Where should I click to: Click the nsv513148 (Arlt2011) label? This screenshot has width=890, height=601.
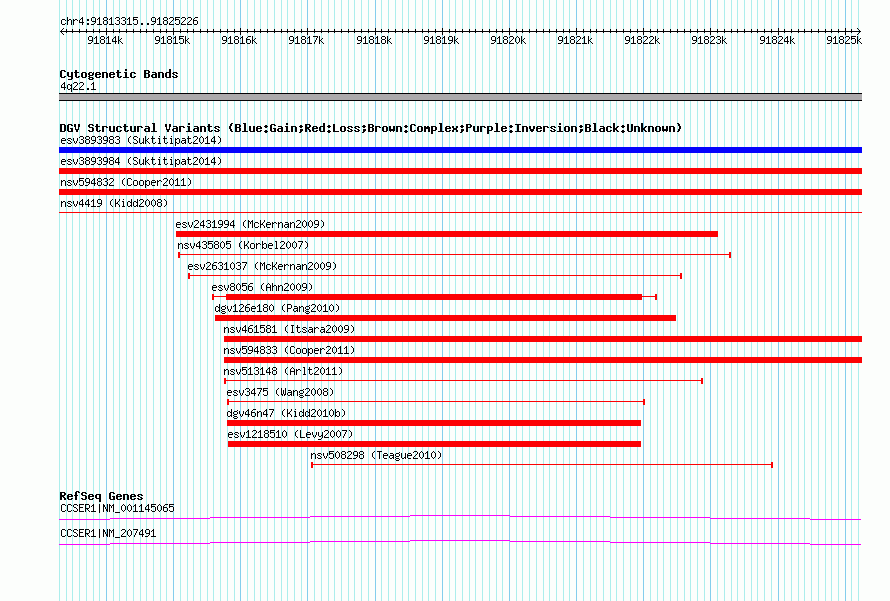[x=283, y=371]
